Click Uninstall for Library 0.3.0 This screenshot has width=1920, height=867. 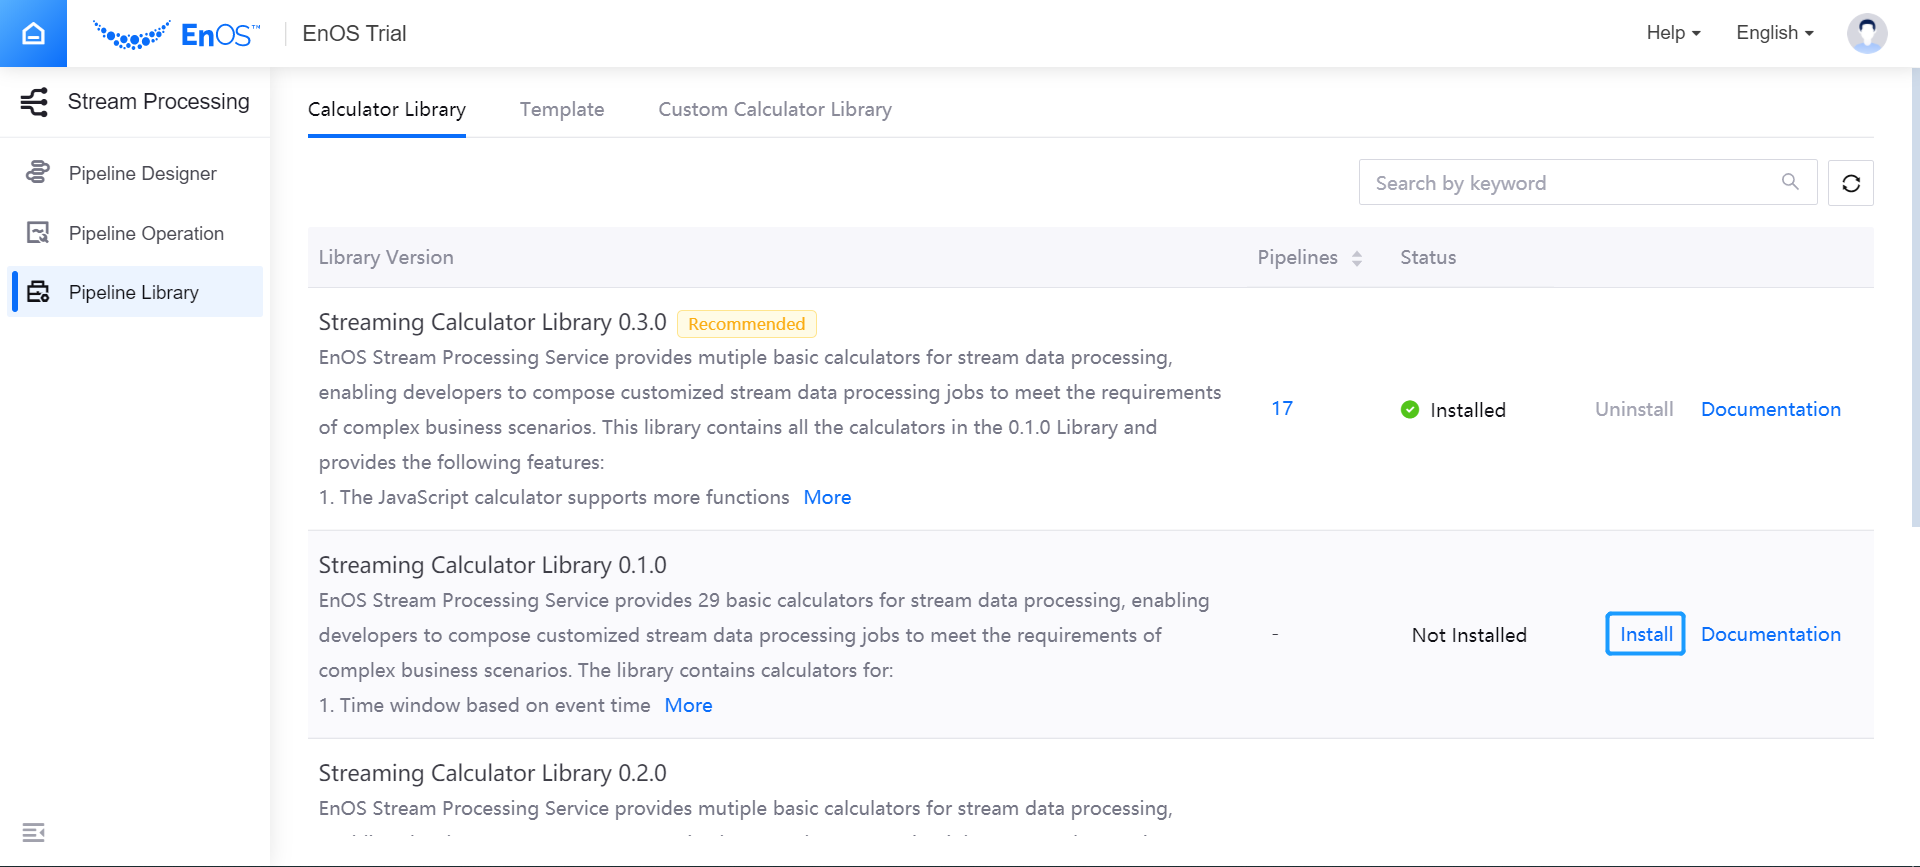[1634, 409]
